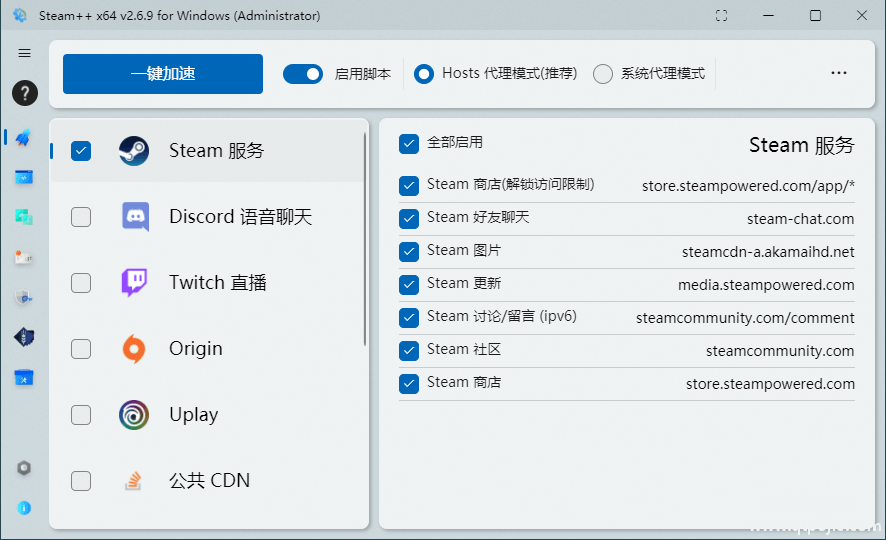
Task: Select Origin list item
Action: click(x=207, y=349)
